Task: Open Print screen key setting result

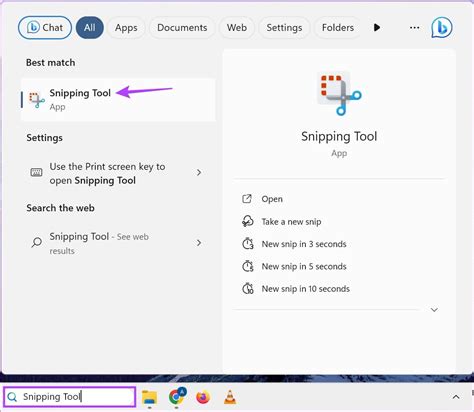Action: (x=118, y=173)
